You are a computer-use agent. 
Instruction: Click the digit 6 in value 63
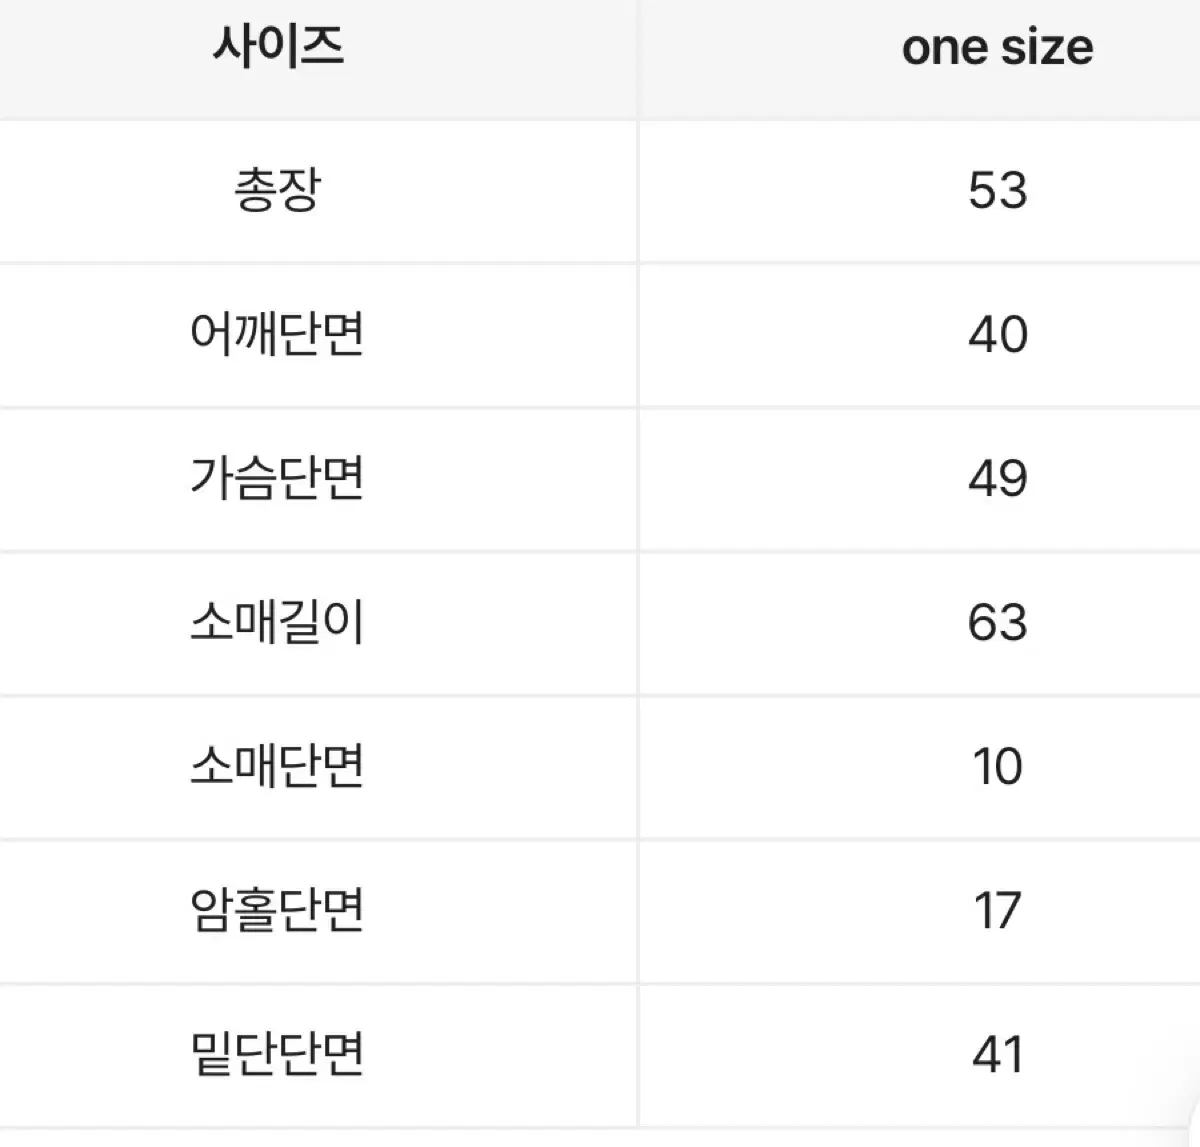pyautogui.click(x=982, y=622)
